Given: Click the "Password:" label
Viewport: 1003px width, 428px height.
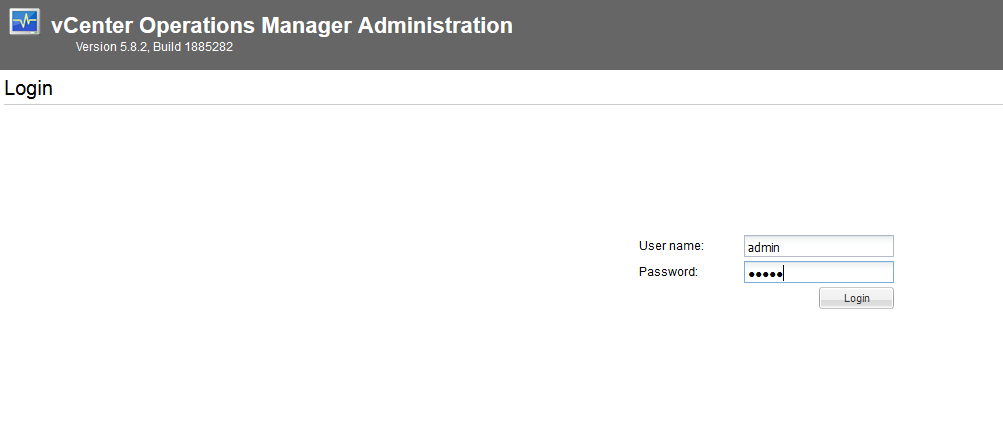Looking at the screenshot, I should click(x=668, y=271).
